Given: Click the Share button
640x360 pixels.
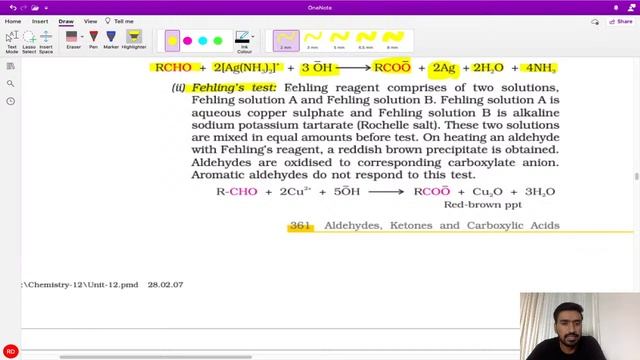Looking at the screenshot, I should tap(621, 22).
